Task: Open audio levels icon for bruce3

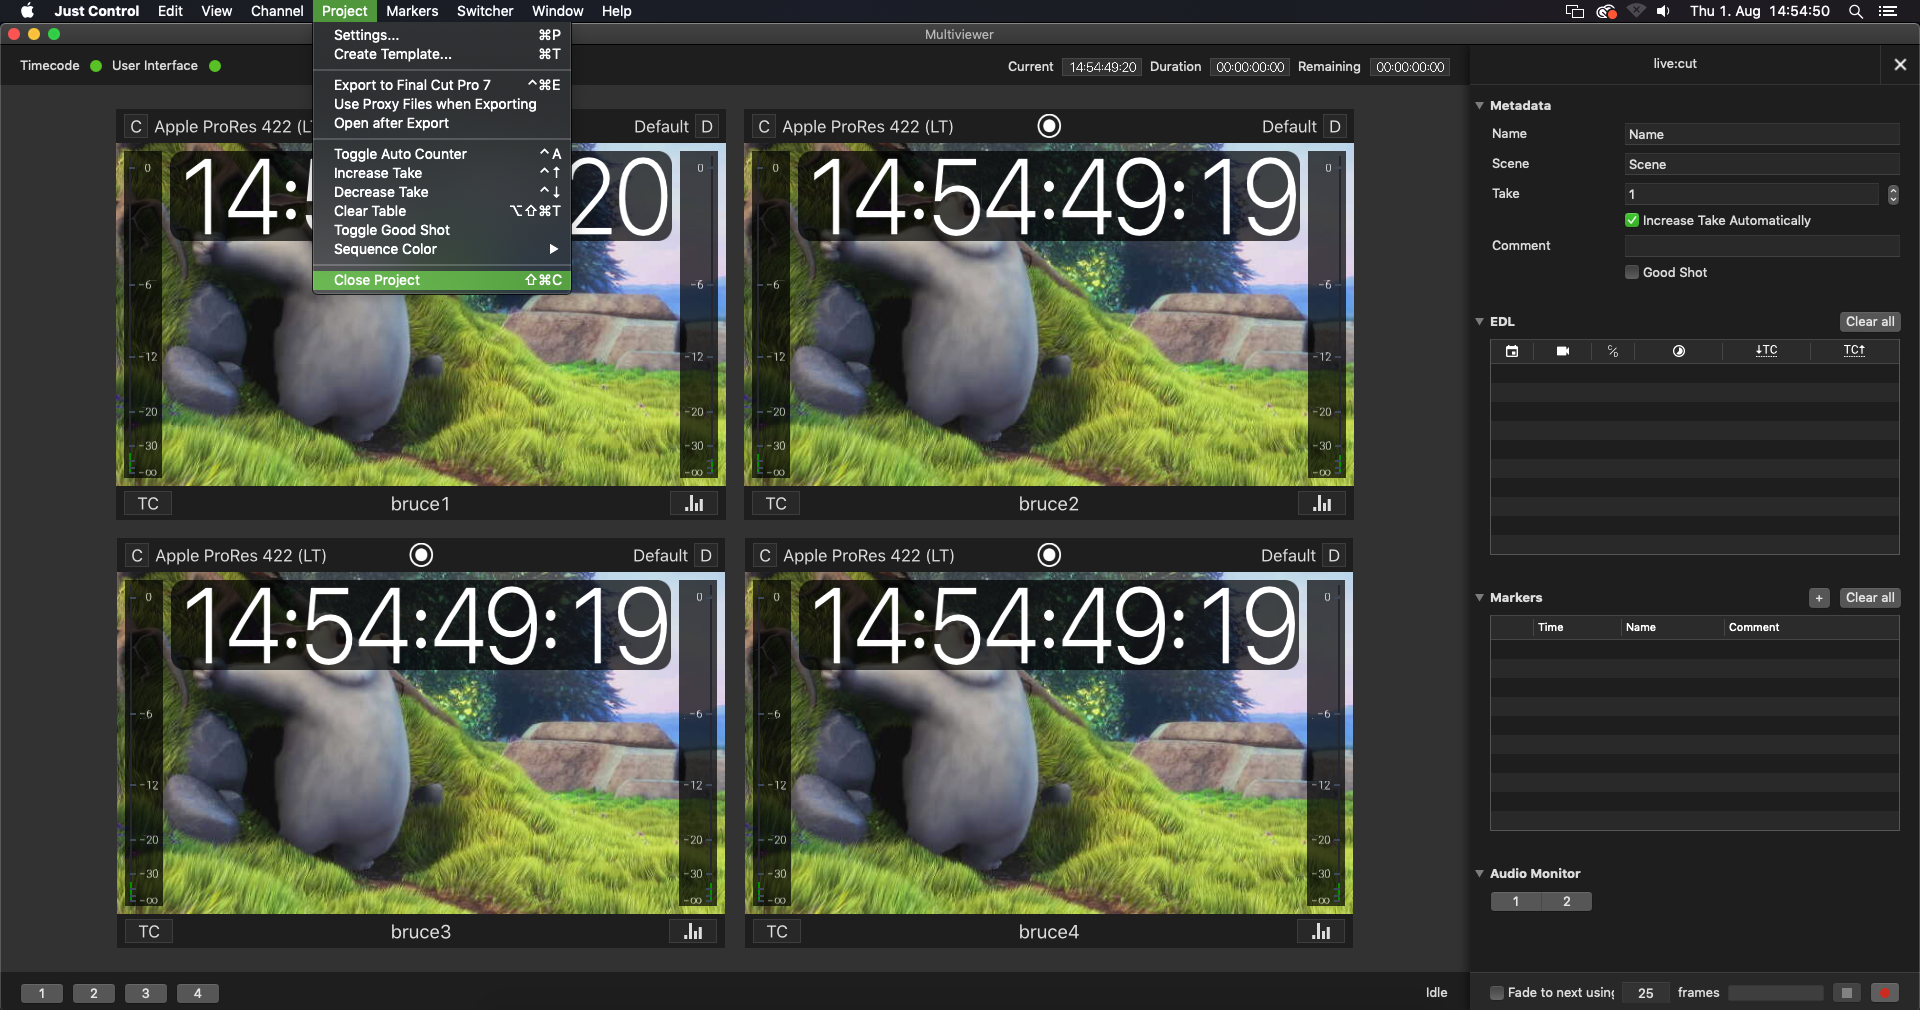Action: coord(694,932)
